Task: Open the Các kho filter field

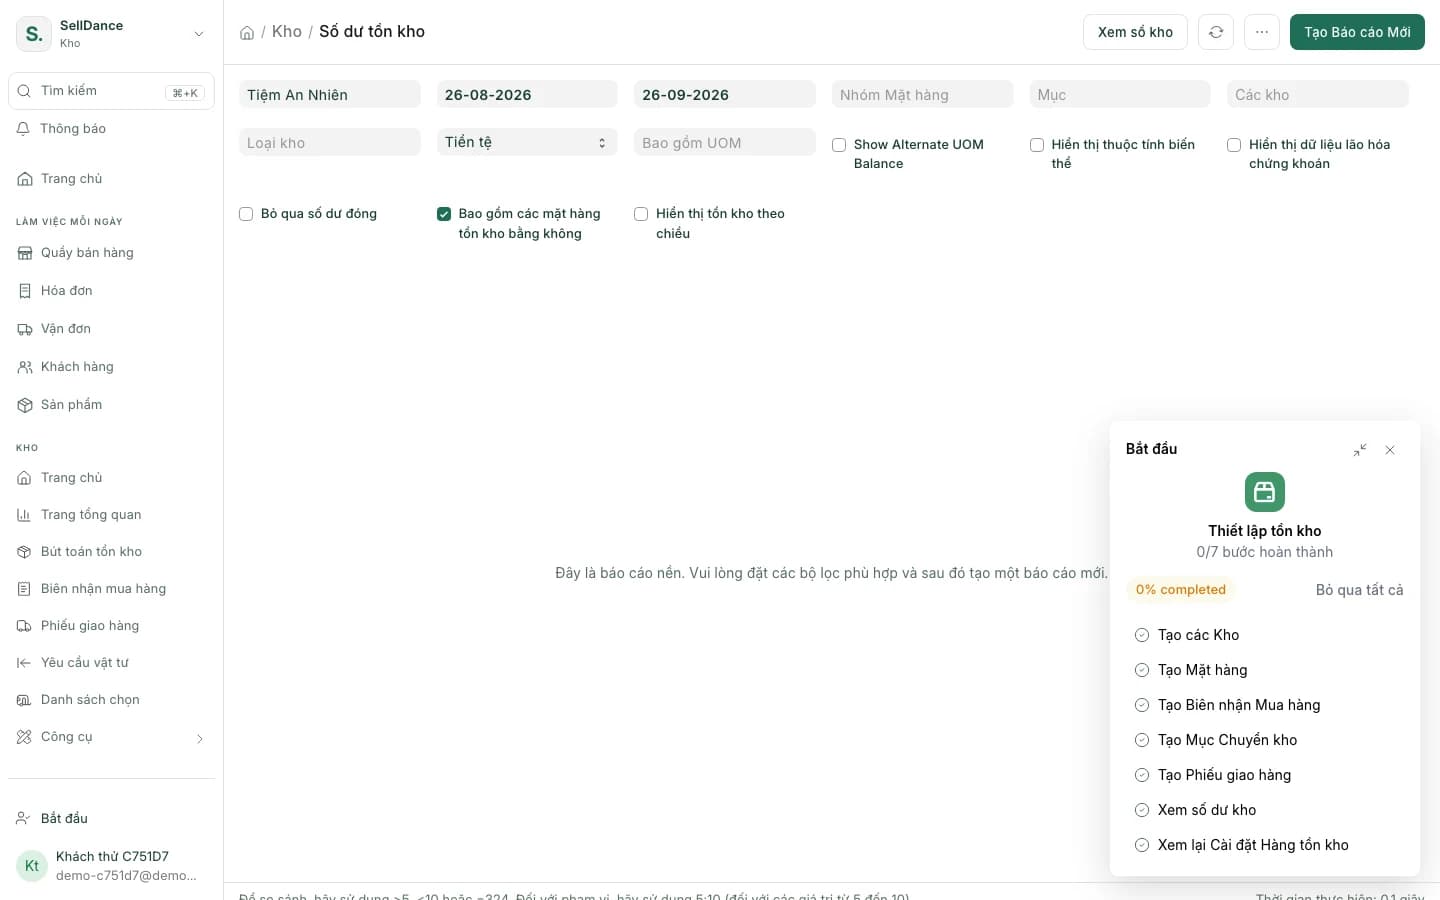Action: (1317, 95)
